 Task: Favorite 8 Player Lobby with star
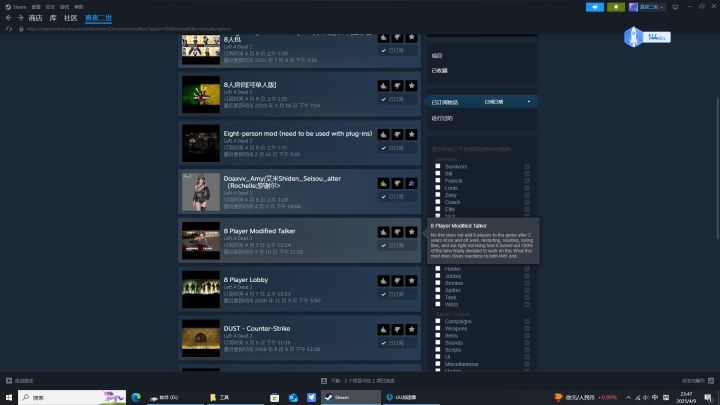coord(411,281)
